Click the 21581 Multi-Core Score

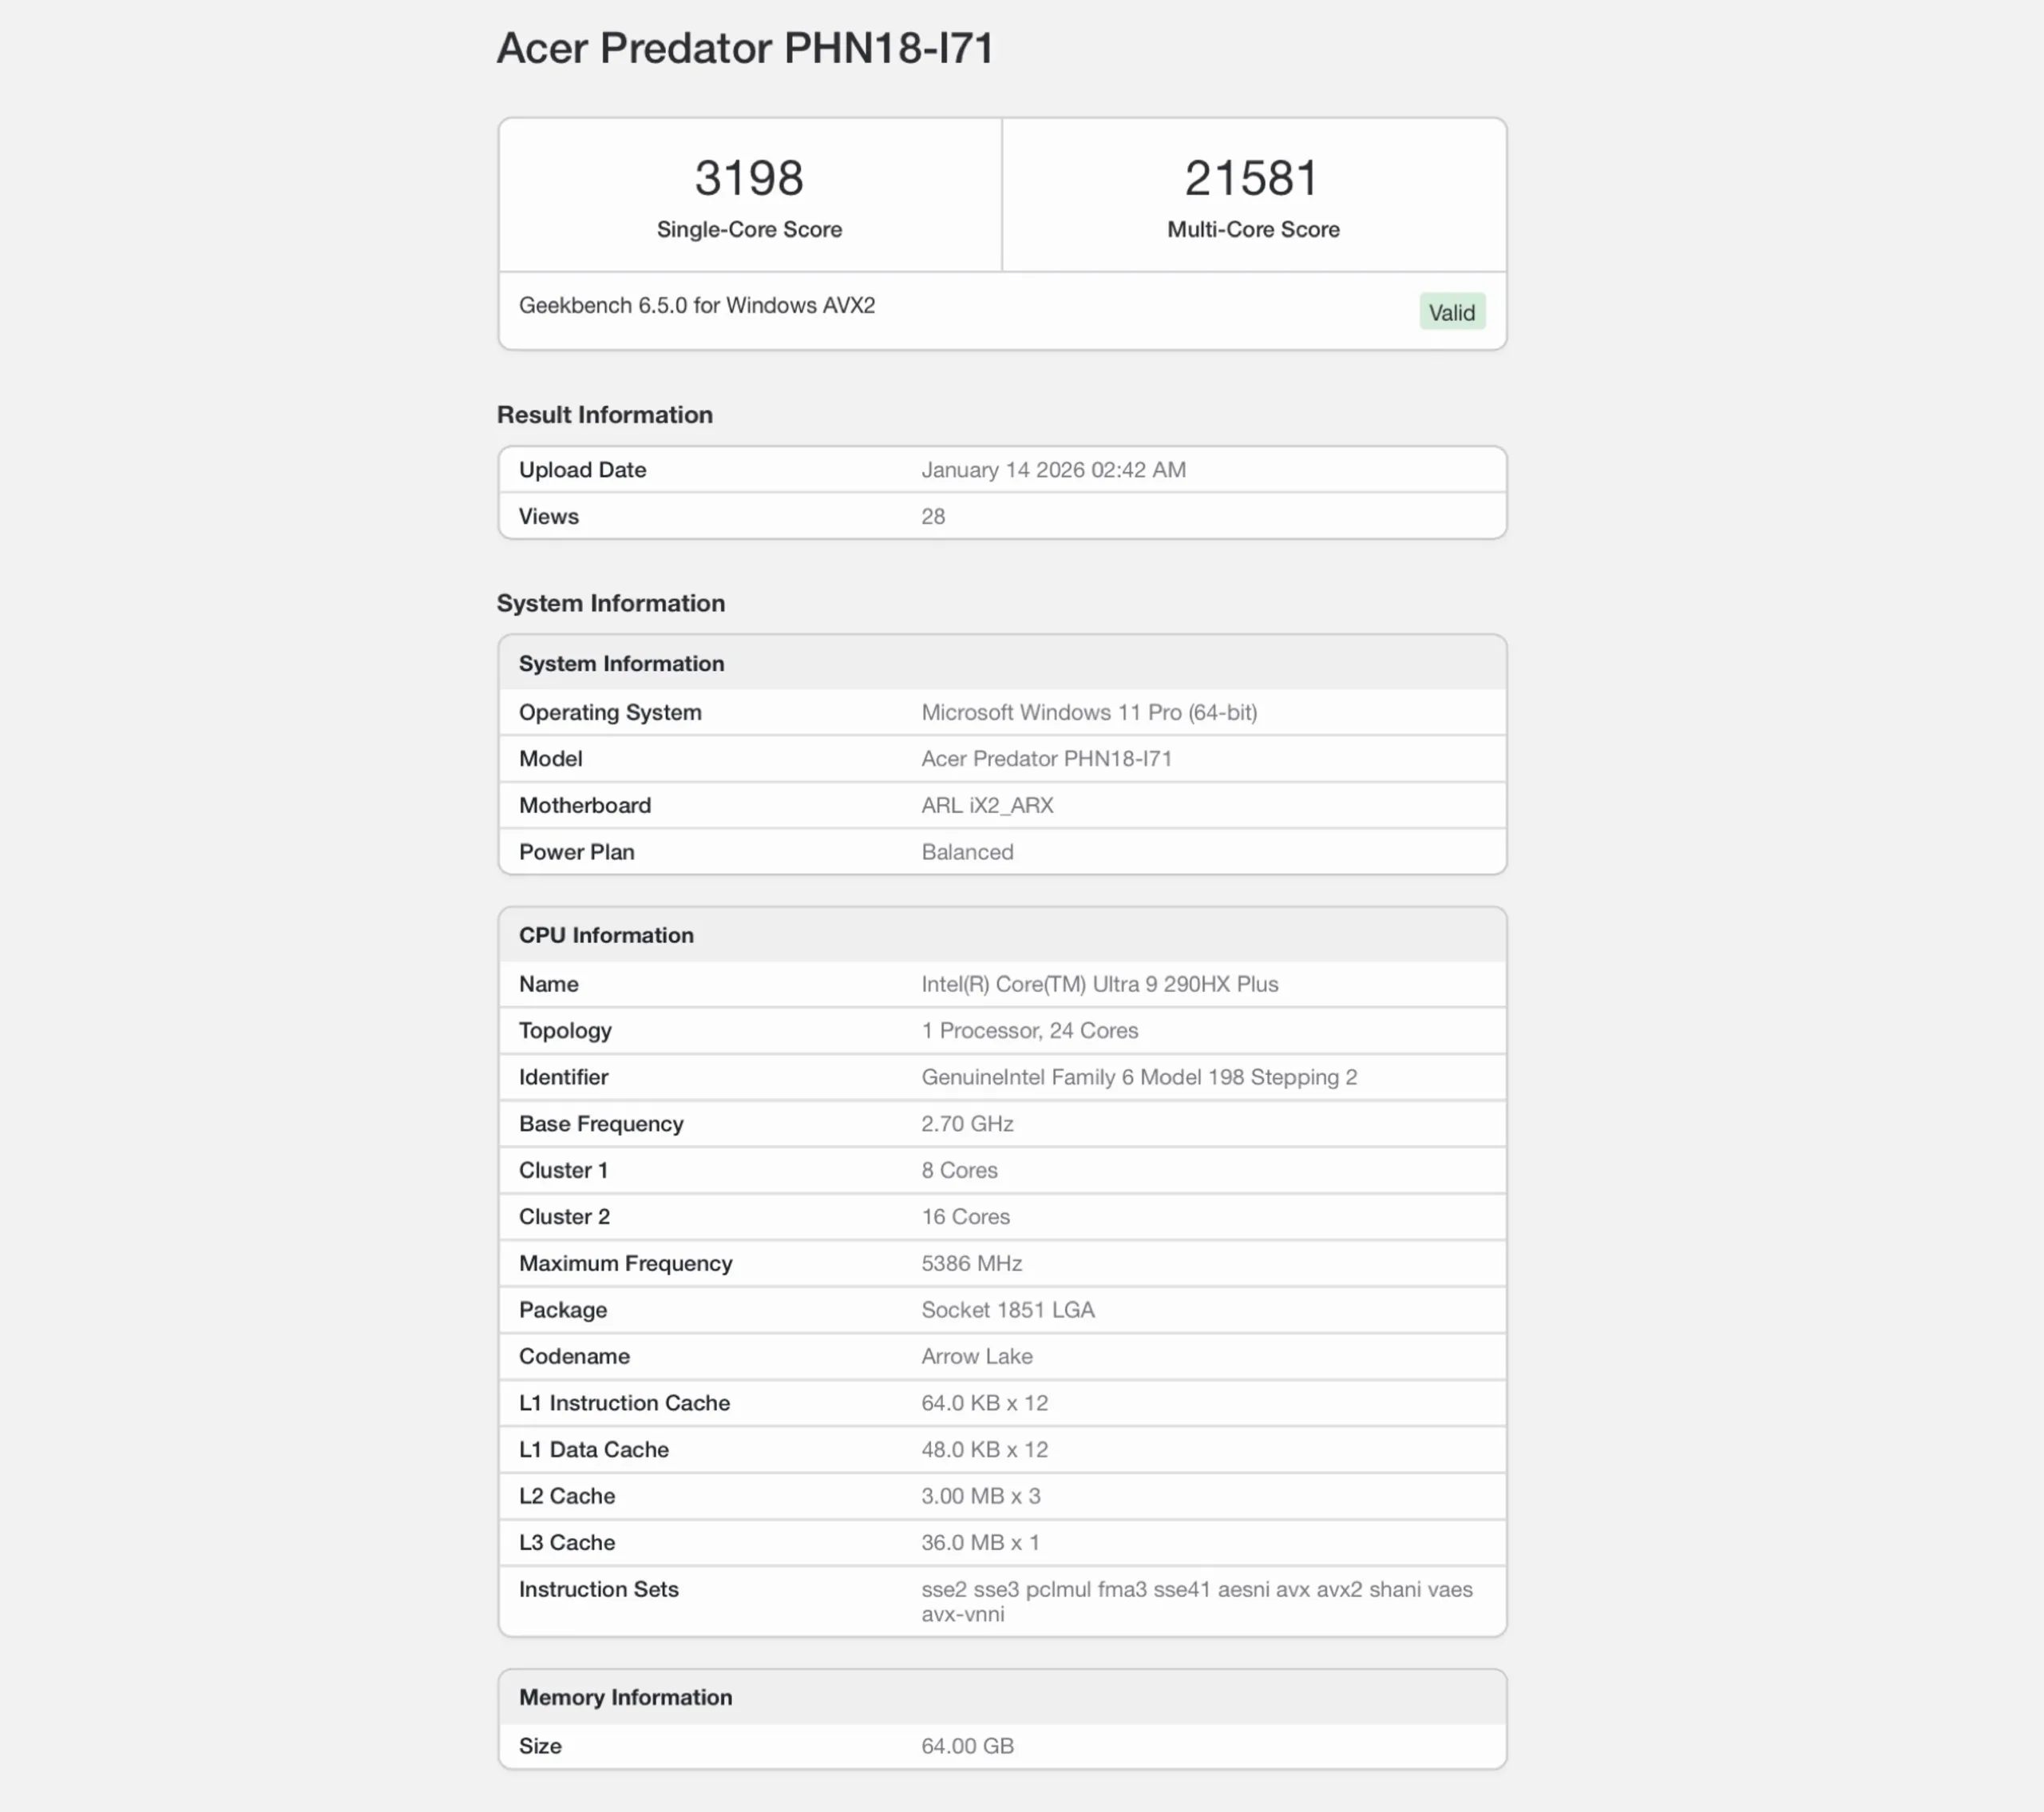(x=1252, y=179)
